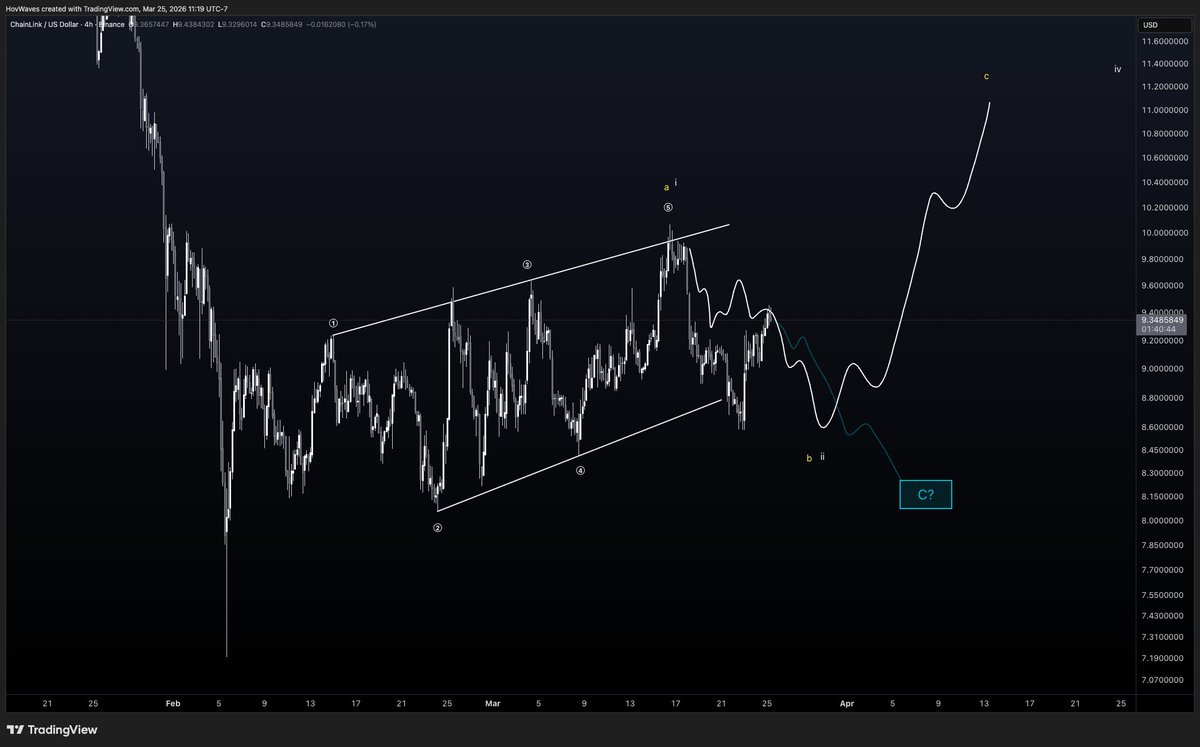
Task: Select the circled wave 5 label
Action: 668,208
